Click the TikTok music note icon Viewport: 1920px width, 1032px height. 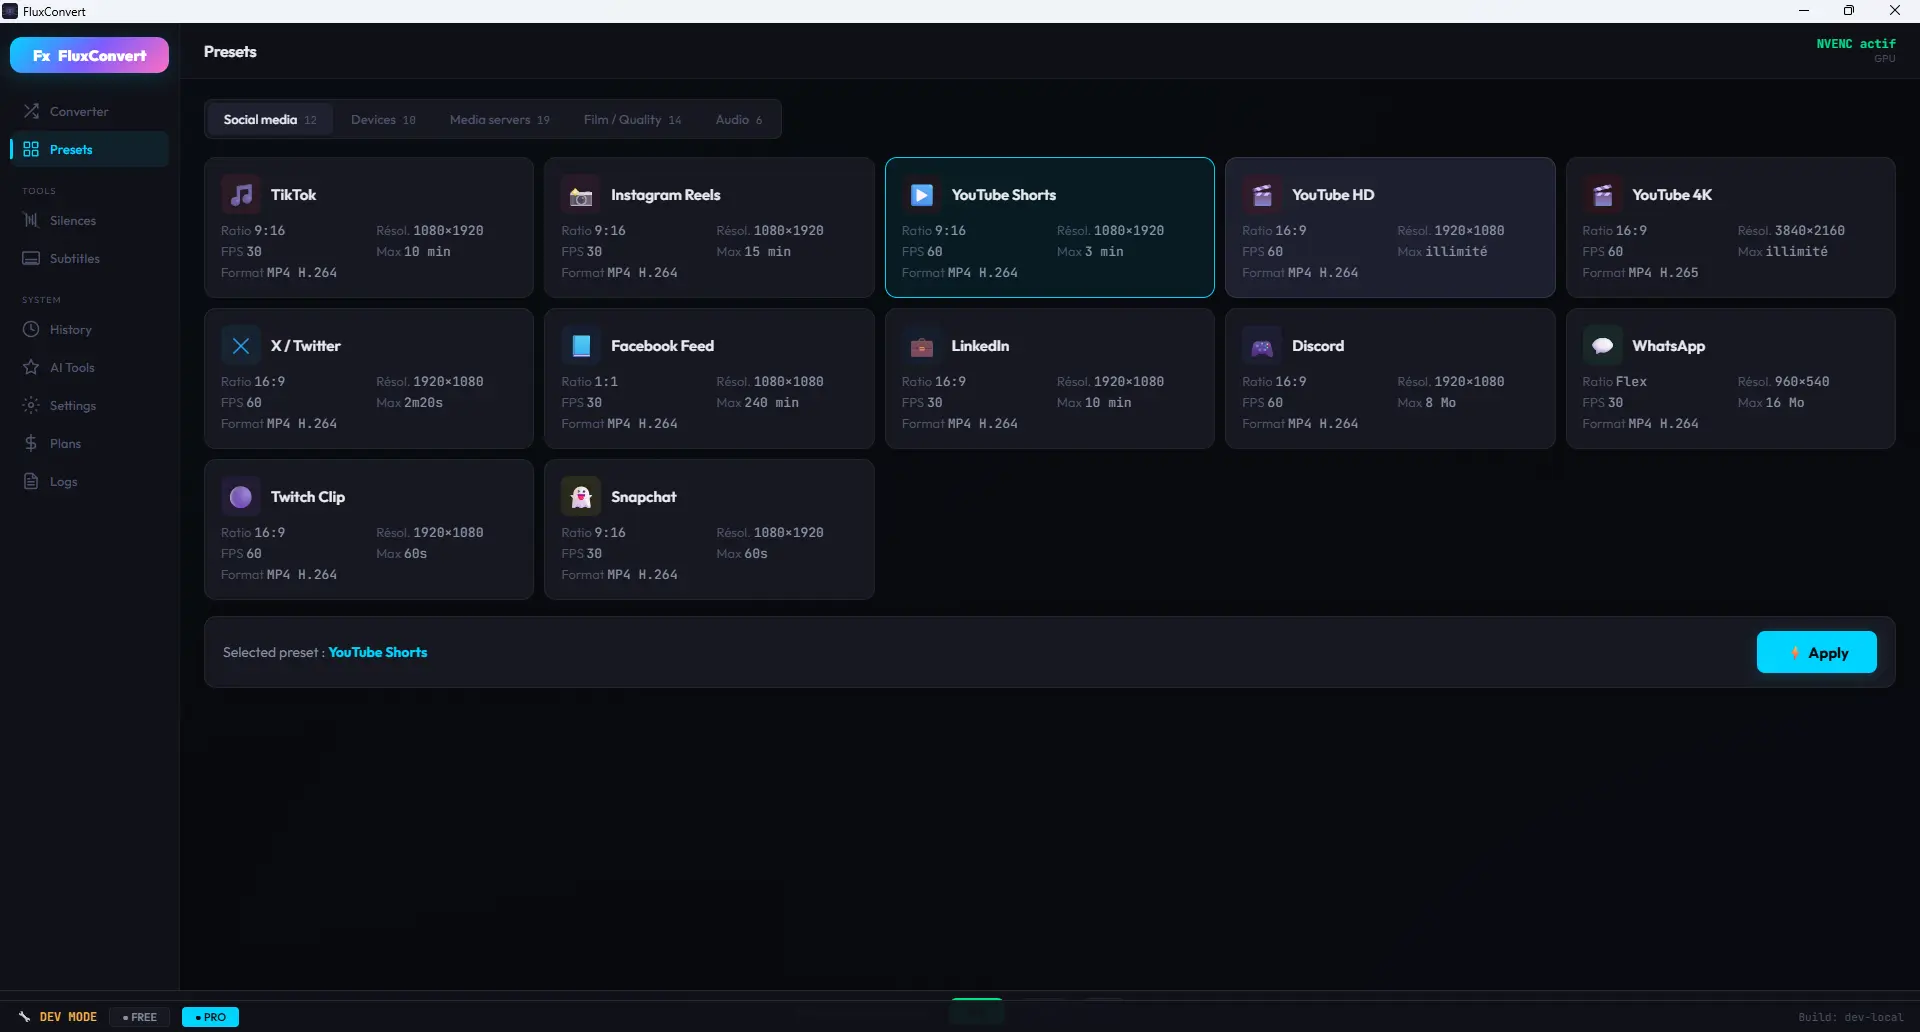(241, 195)
